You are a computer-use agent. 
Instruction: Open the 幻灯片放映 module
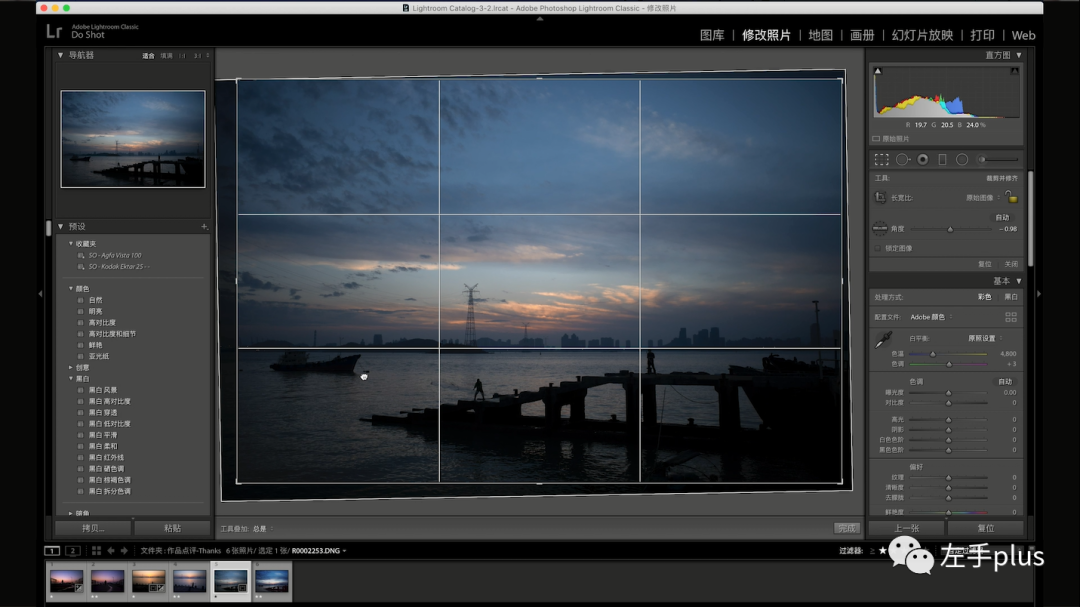point(922,35)
